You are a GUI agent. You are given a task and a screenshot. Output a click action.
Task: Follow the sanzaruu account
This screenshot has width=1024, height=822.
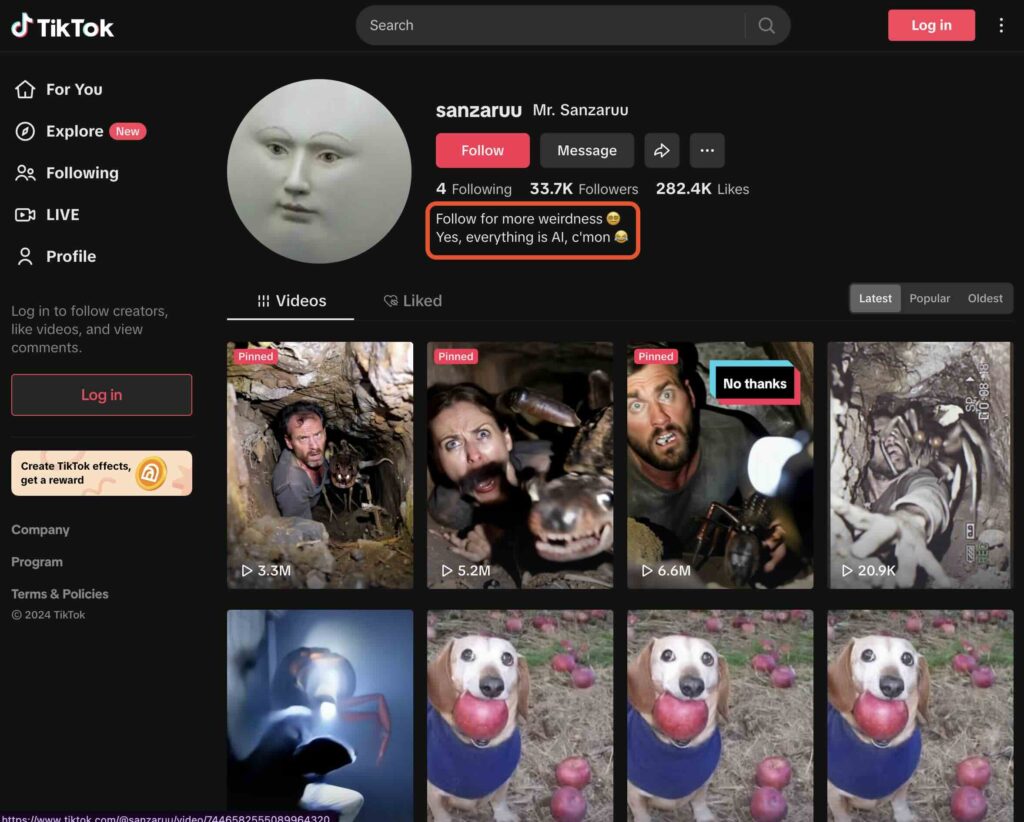click(x=482, y=151)
